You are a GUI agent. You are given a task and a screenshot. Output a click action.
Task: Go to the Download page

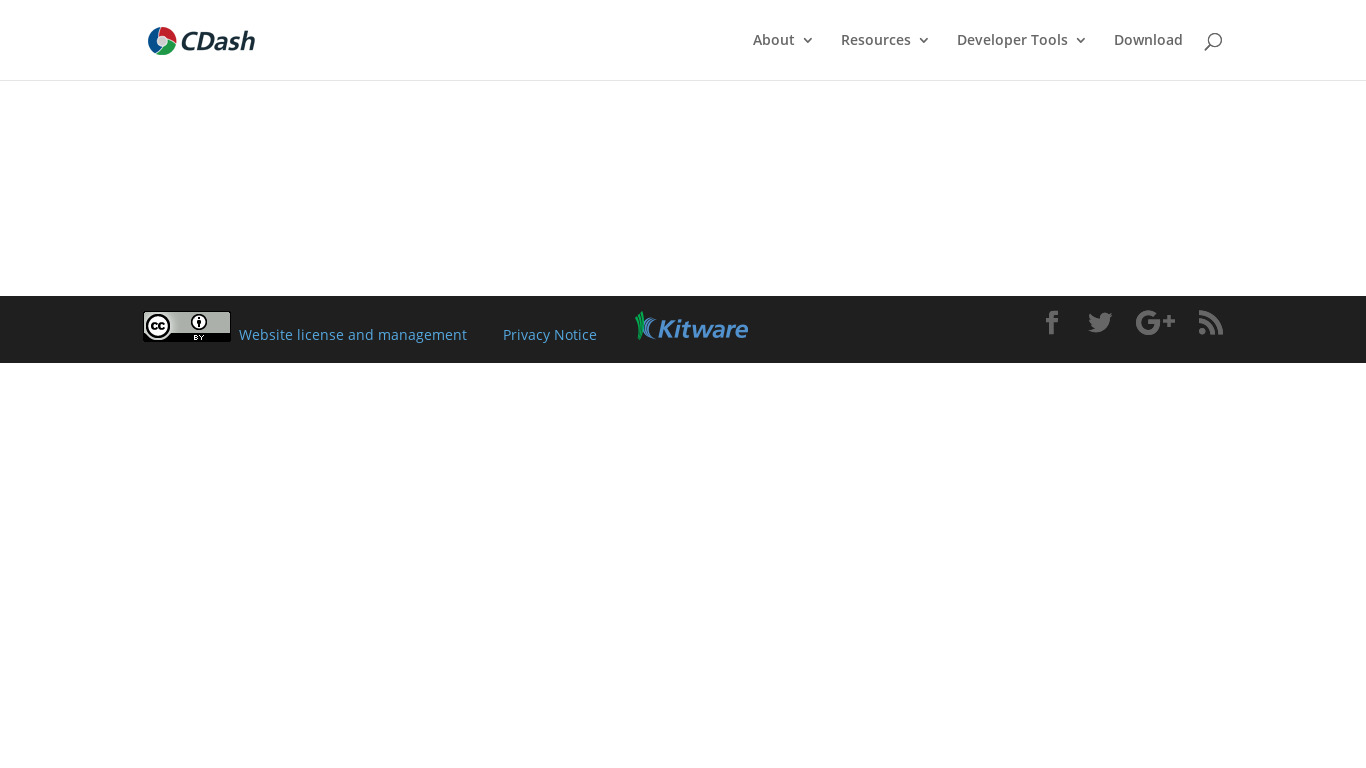pos(1148,40)
